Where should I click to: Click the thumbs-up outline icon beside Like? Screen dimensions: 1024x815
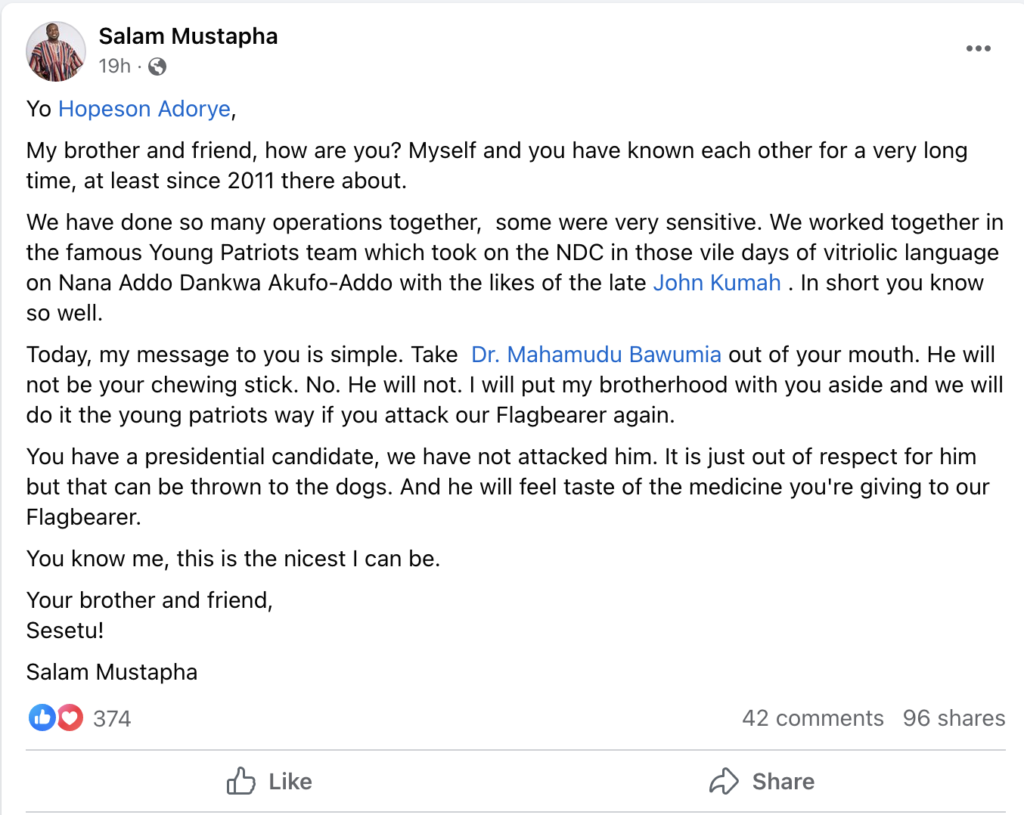[x=241, y=781]
